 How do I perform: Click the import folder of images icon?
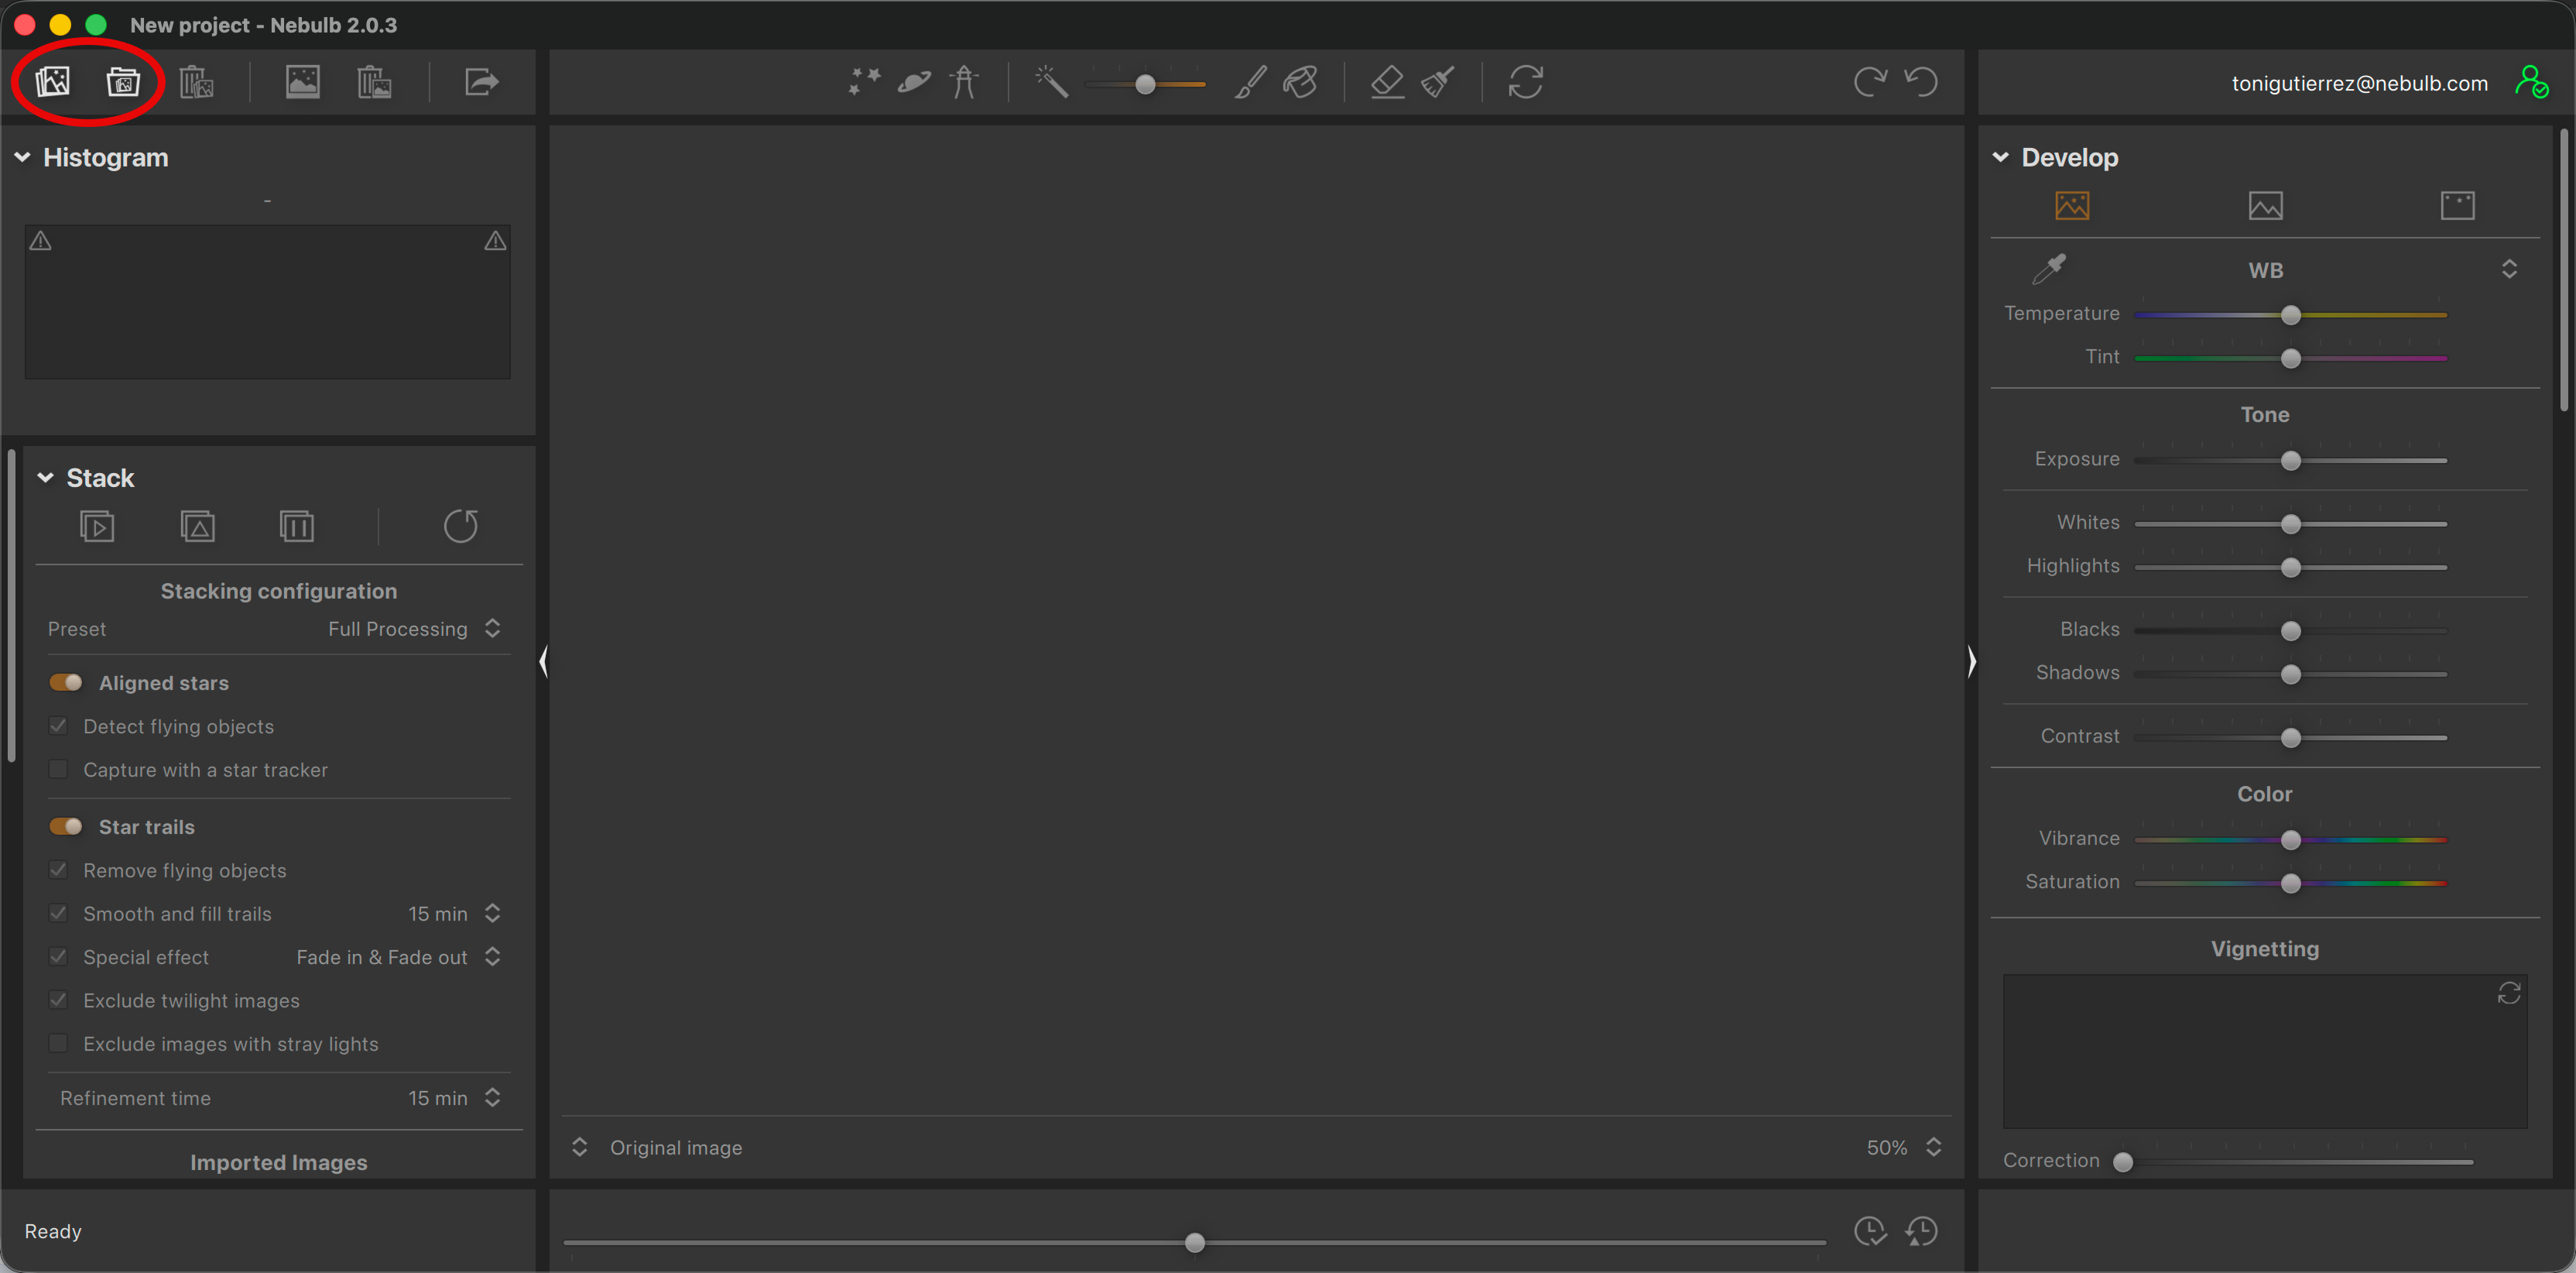123,81
